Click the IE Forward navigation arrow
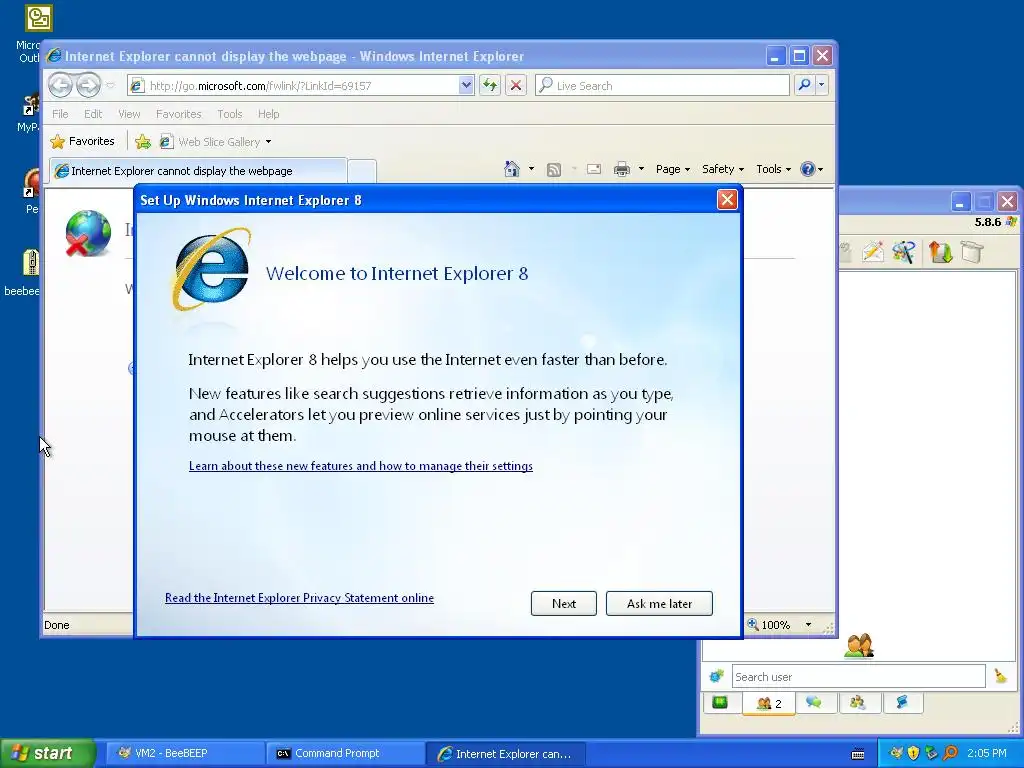This screenshot has width=1024, height=768. 88,85
